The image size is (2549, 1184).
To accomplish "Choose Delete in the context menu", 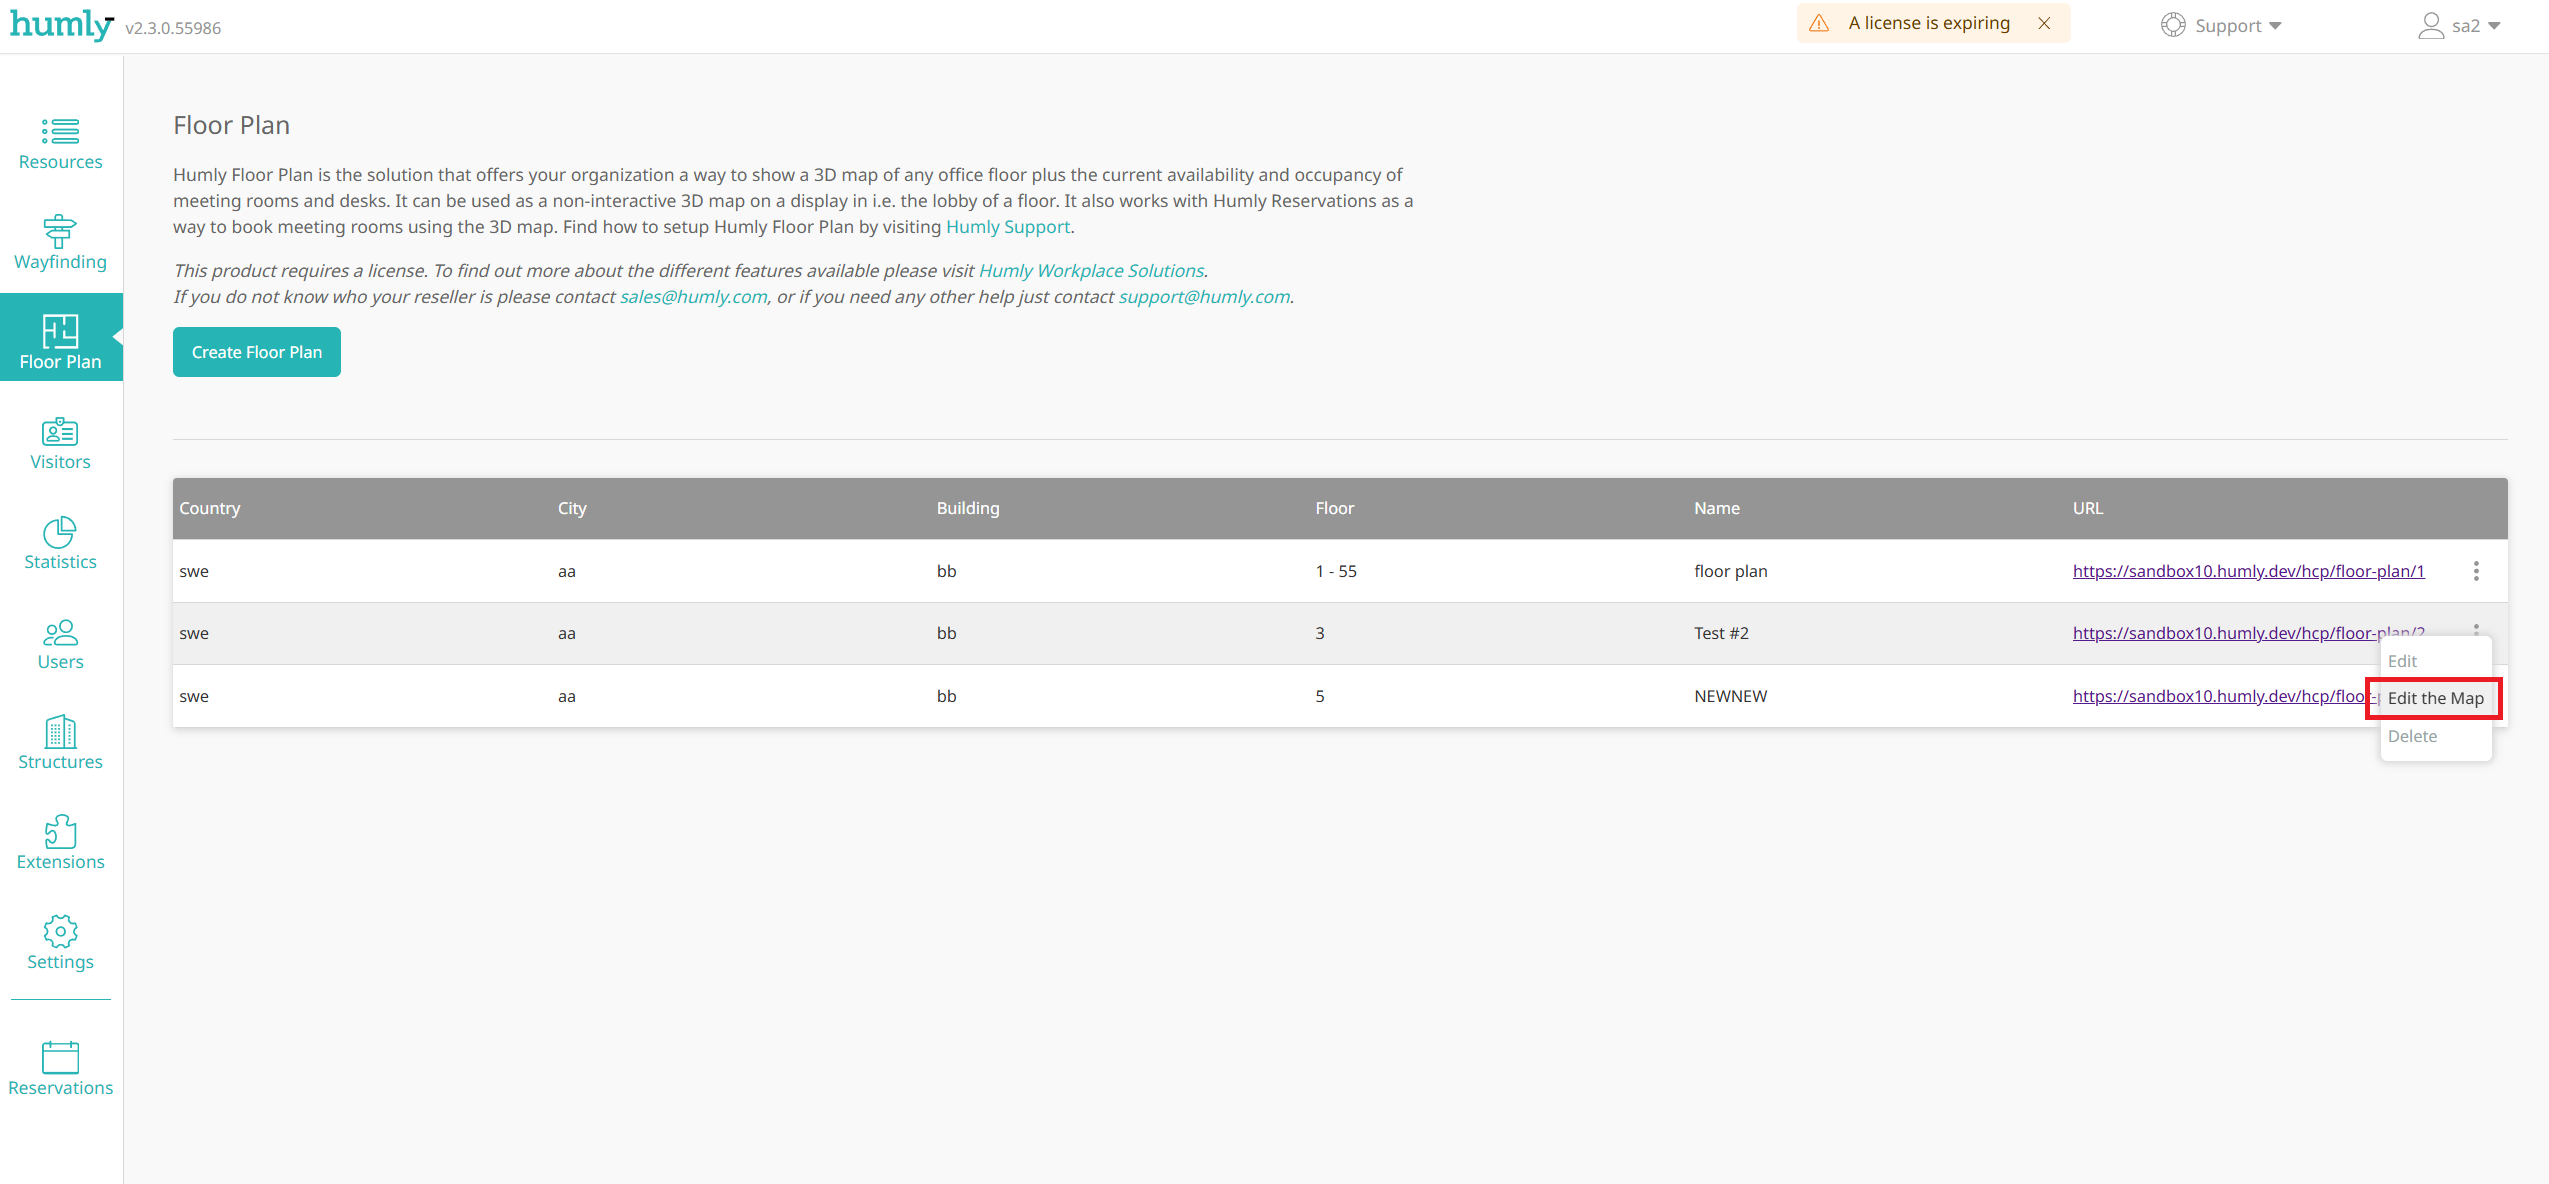I will coord(2412,736).
